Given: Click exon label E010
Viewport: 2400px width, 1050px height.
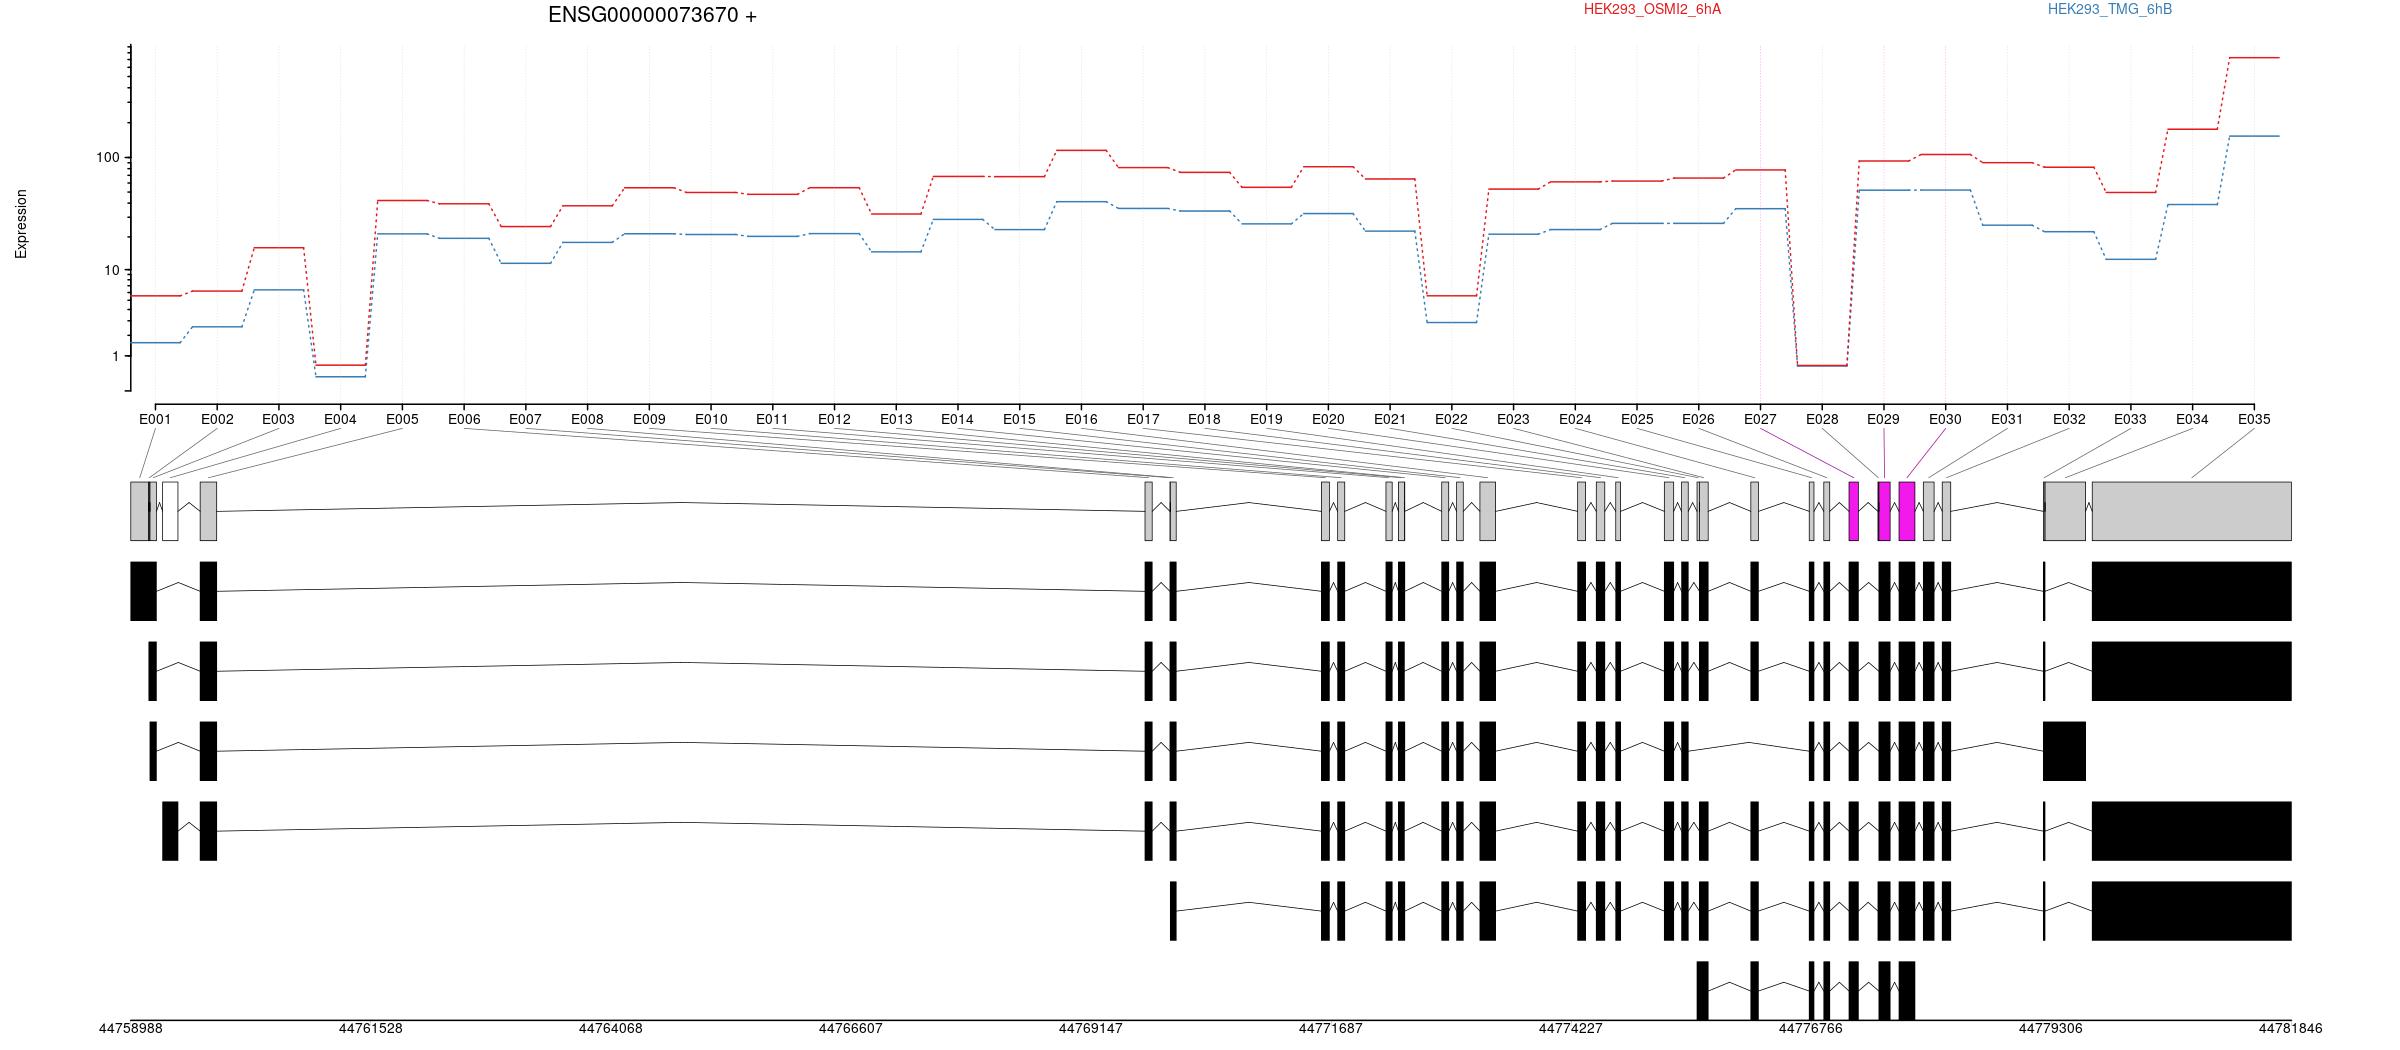Looking at the screenshot, I should pyautogui.click(x=711, y=419).
